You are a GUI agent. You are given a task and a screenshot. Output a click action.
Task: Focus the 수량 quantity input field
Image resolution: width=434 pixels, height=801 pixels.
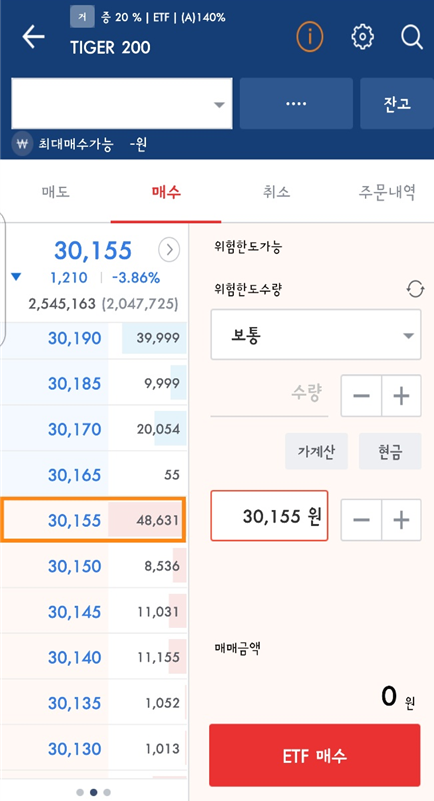click(269, 396)
